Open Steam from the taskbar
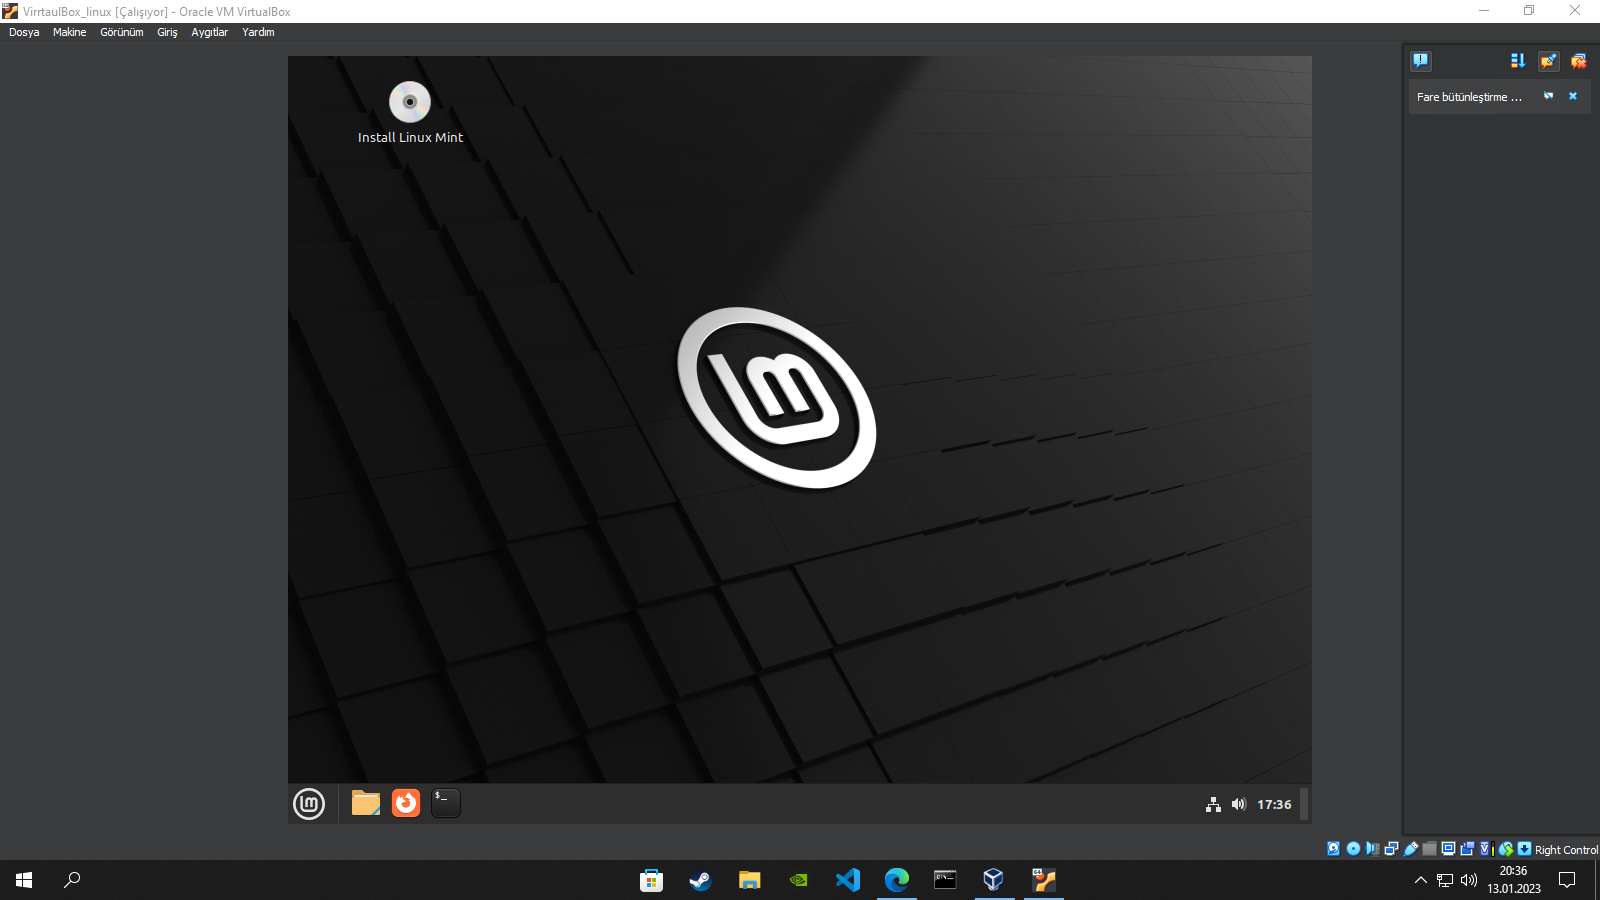Screen dimensions: 1600x900 701,880
